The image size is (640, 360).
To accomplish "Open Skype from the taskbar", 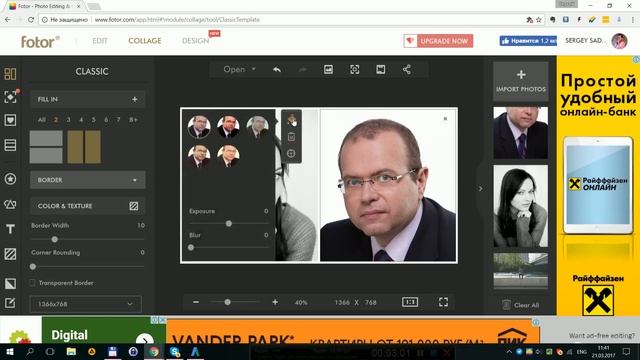I will pos(175,351).
